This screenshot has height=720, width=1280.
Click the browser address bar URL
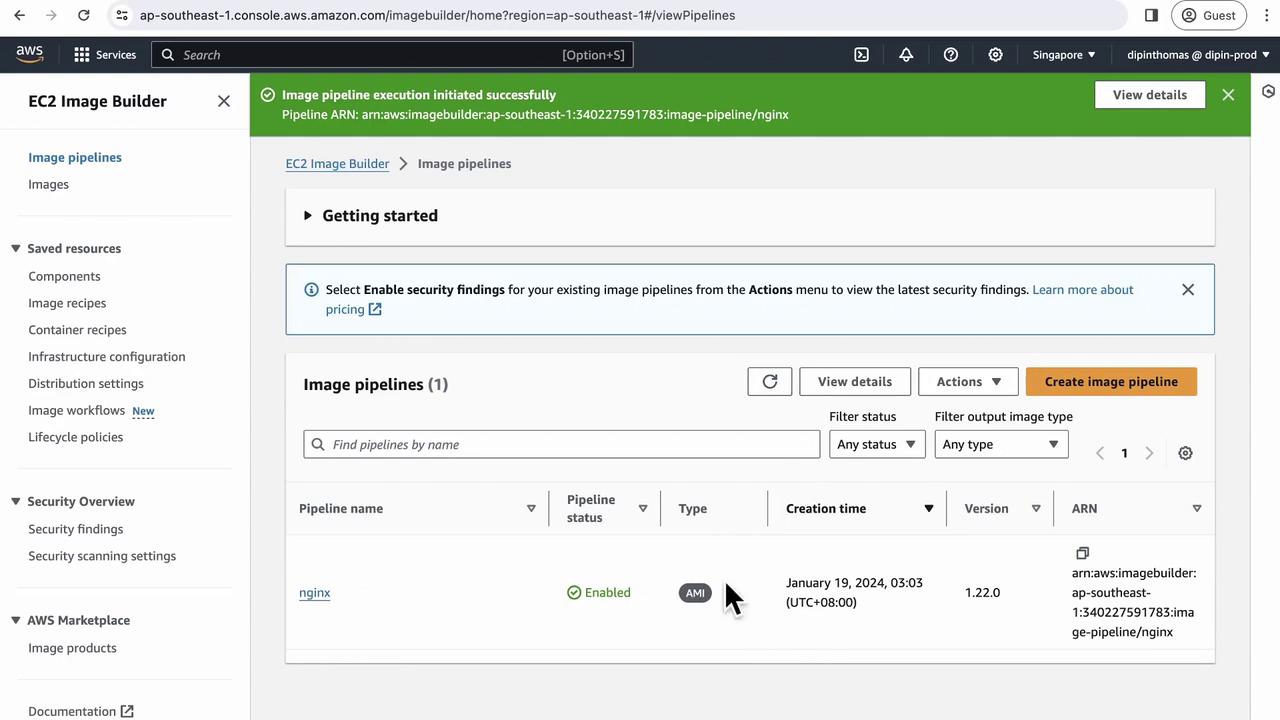pos(437,15)
